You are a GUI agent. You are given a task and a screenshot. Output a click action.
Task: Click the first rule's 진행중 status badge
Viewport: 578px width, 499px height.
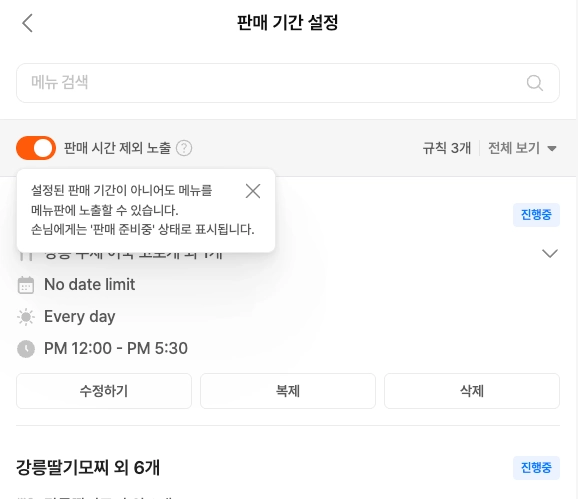point(536,214)
